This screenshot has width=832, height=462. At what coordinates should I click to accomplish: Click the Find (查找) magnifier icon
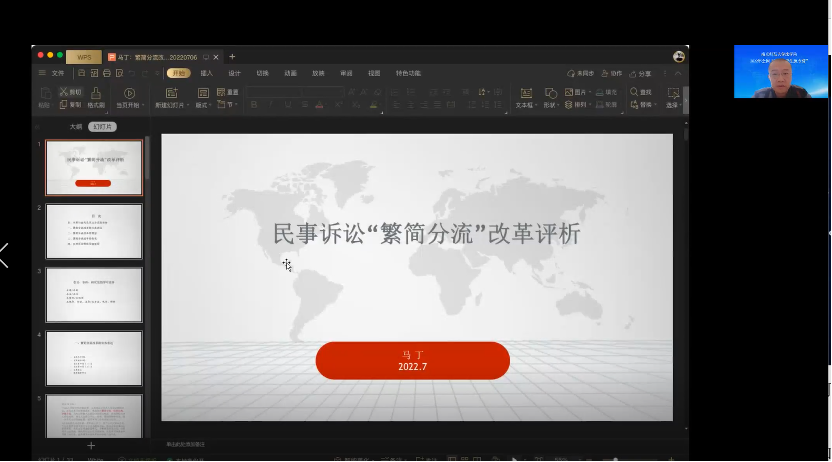point(645,92)
